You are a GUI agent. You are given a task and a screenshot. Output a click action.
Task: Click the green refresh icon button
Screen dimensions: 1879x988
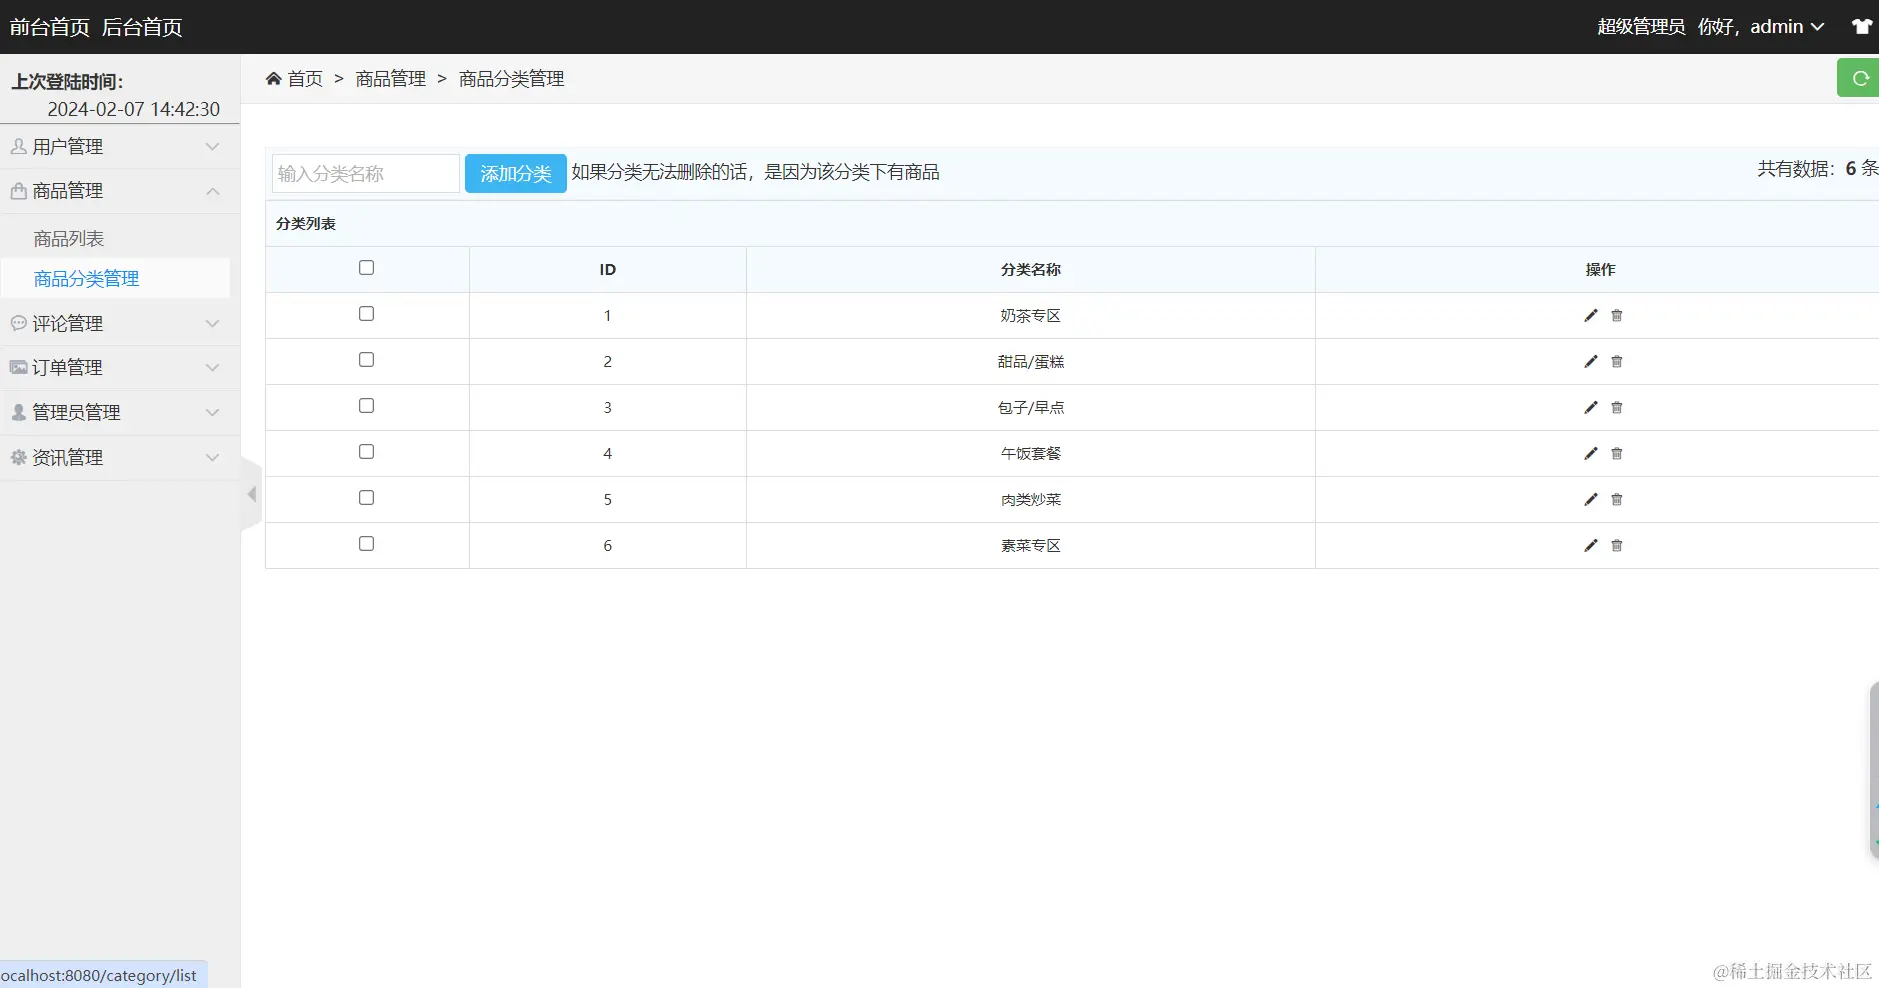point(1859,78)
